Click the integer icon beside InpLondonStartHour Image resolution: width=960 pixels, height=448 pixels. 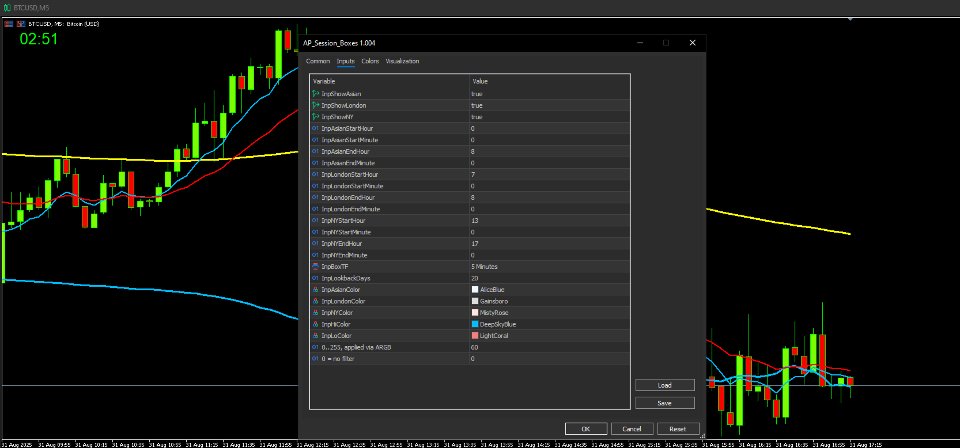tap(316, 174)
